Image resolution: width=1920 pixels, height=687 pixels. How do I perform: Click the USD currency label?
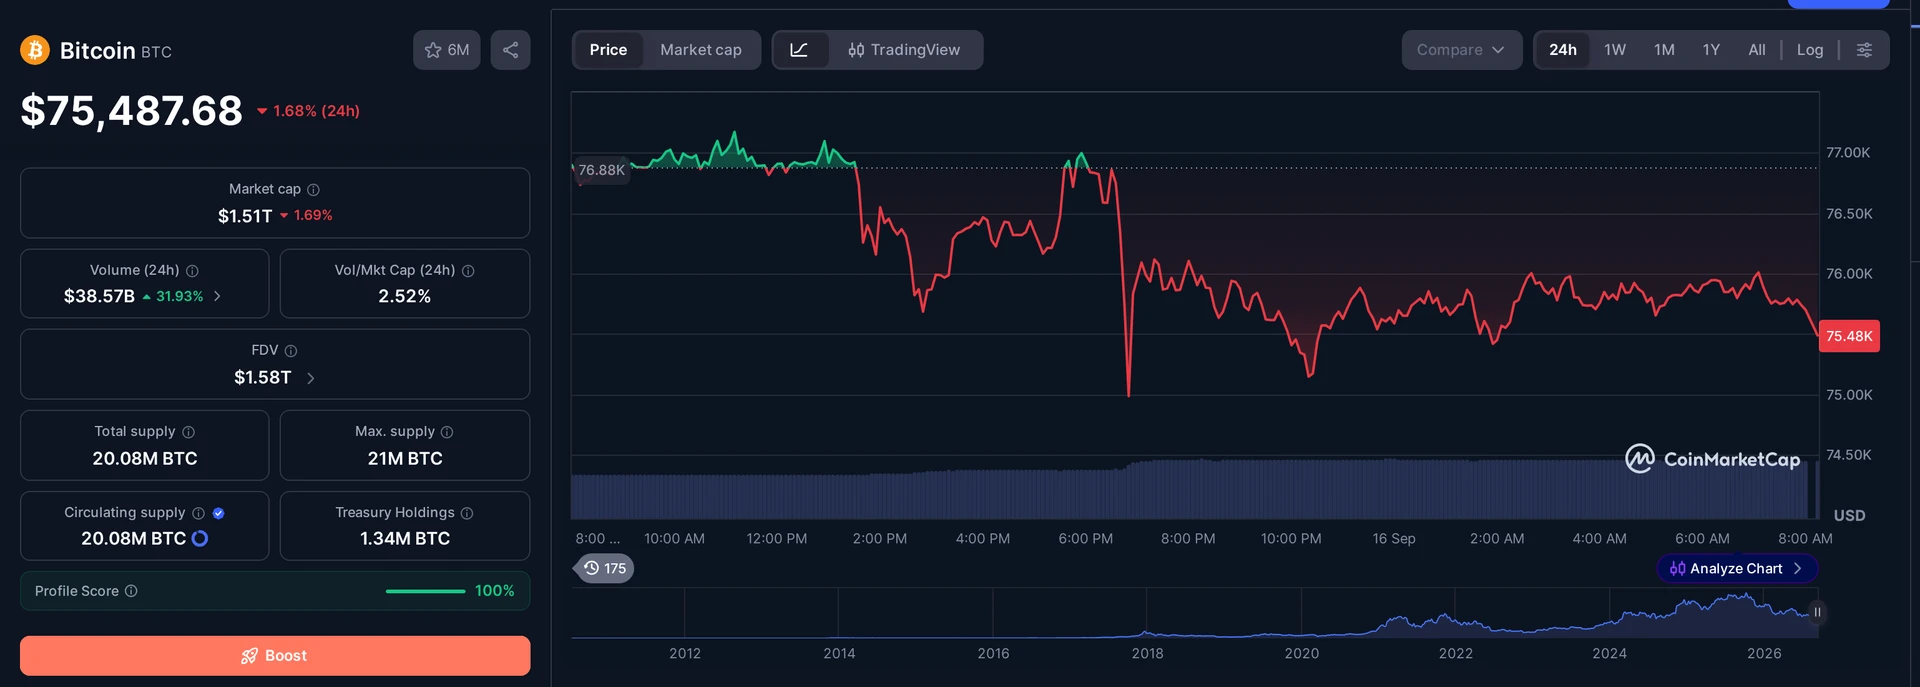coord(1849,515)
